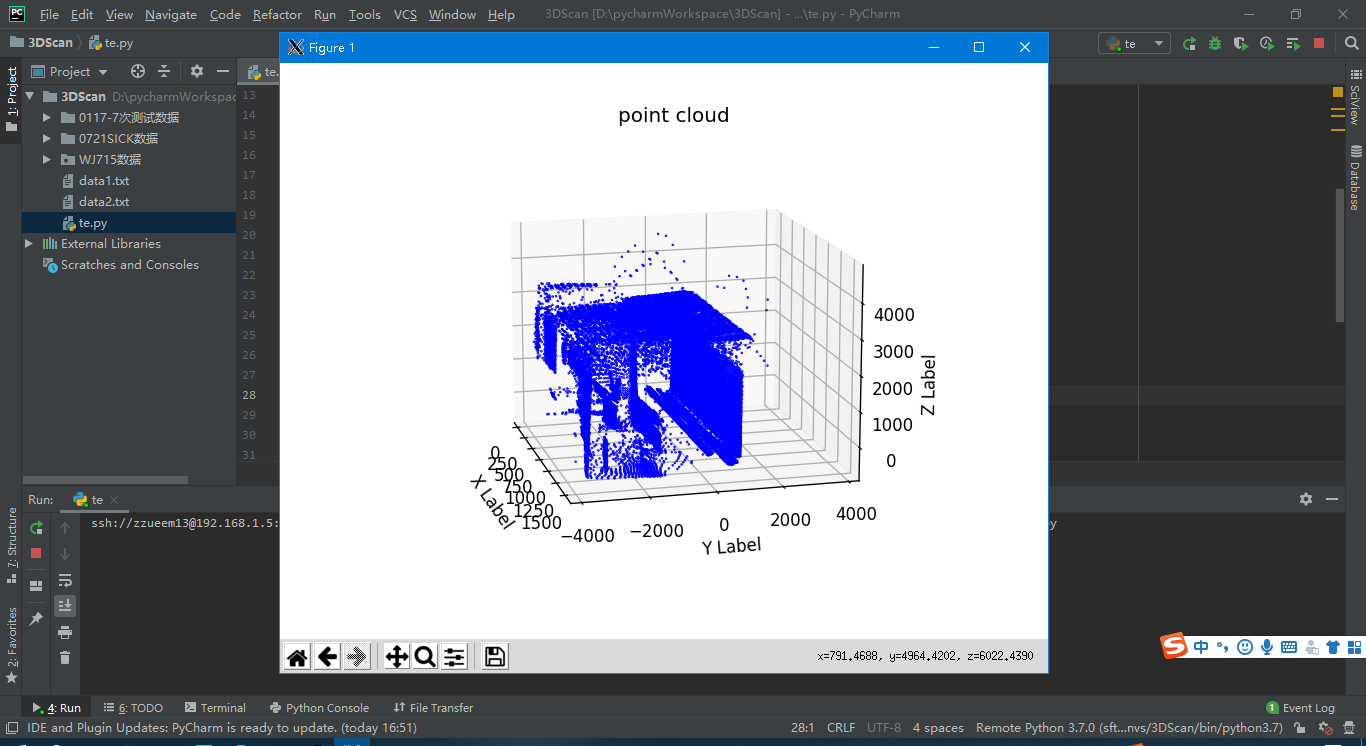Viewport: 1366px width, 746px height.
Task: Open the VCS menu
Action: (405, 14)
